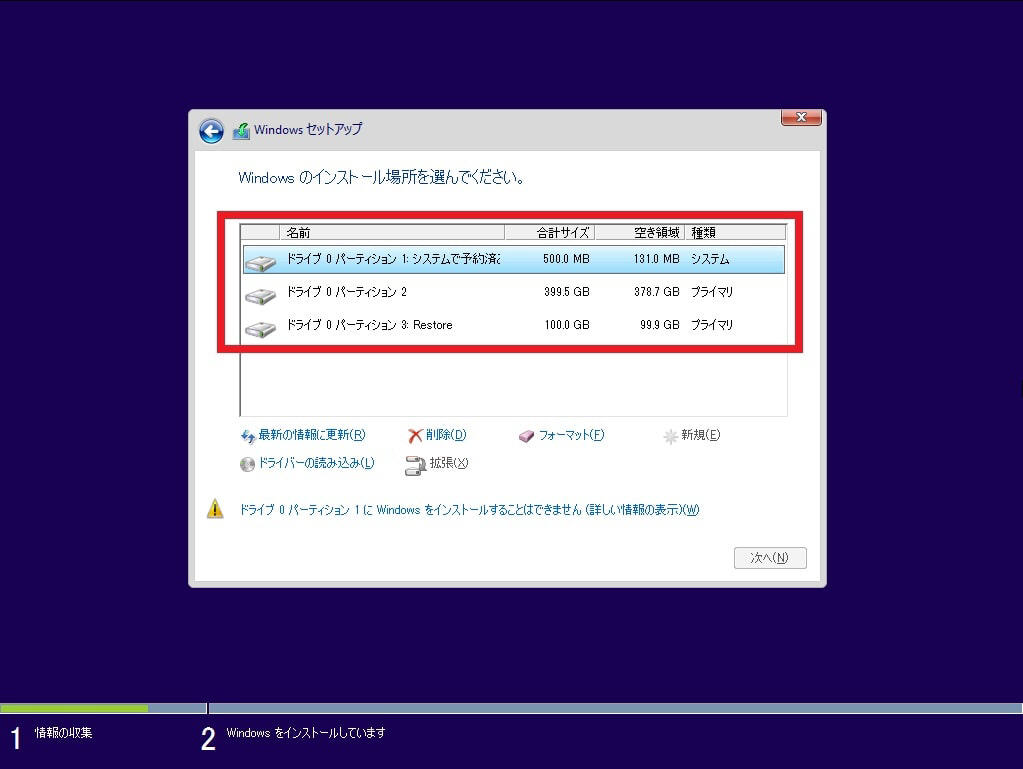
Task: Click ドライバーの読み込み(L) link
Action: (316, 463)
